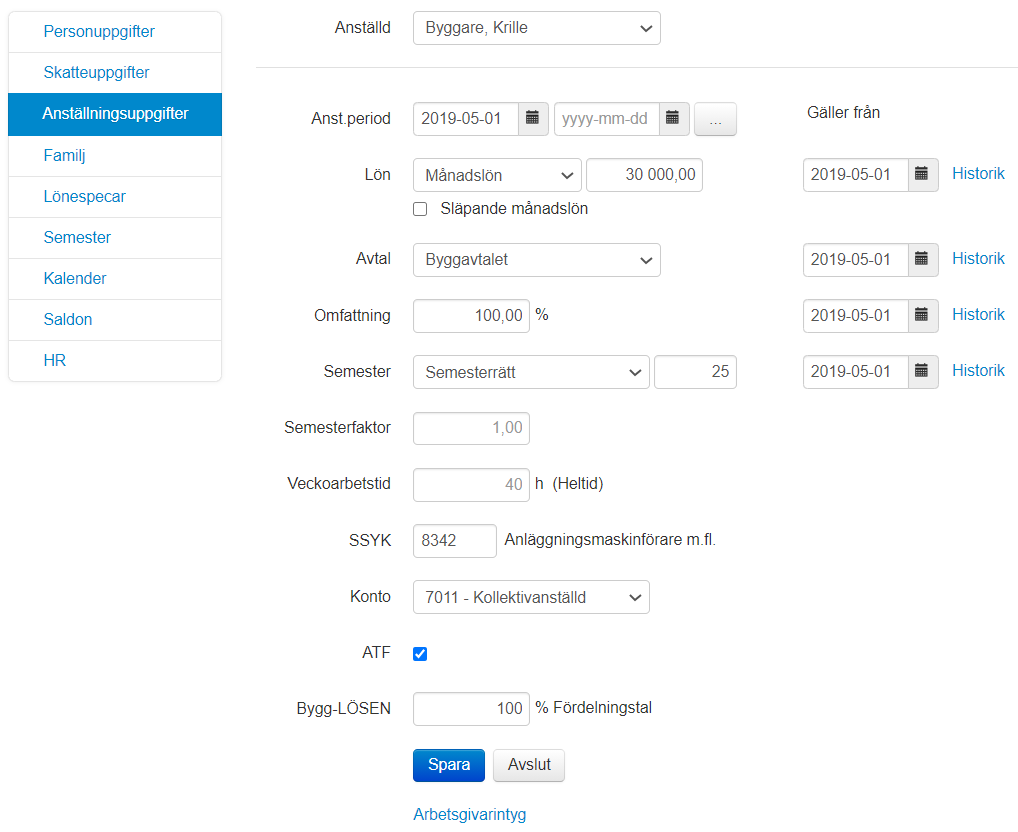Uncheck the ATF checkbox
This screenshot has height=832, width=1018.
(x=420, y=654)
